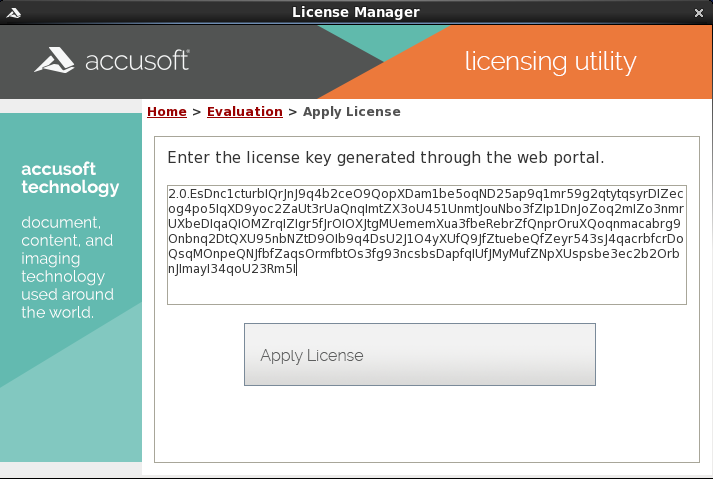Click the licensing utility banner text

click(x=550, y=62)
